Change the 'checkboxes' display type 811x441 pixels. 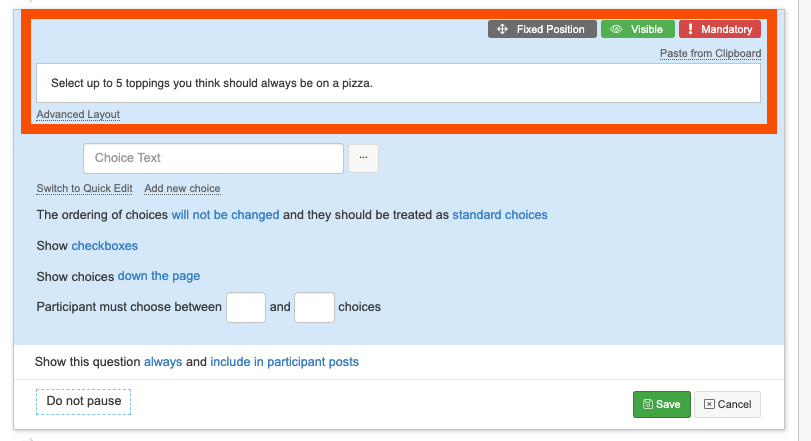(x=104, y=246)
